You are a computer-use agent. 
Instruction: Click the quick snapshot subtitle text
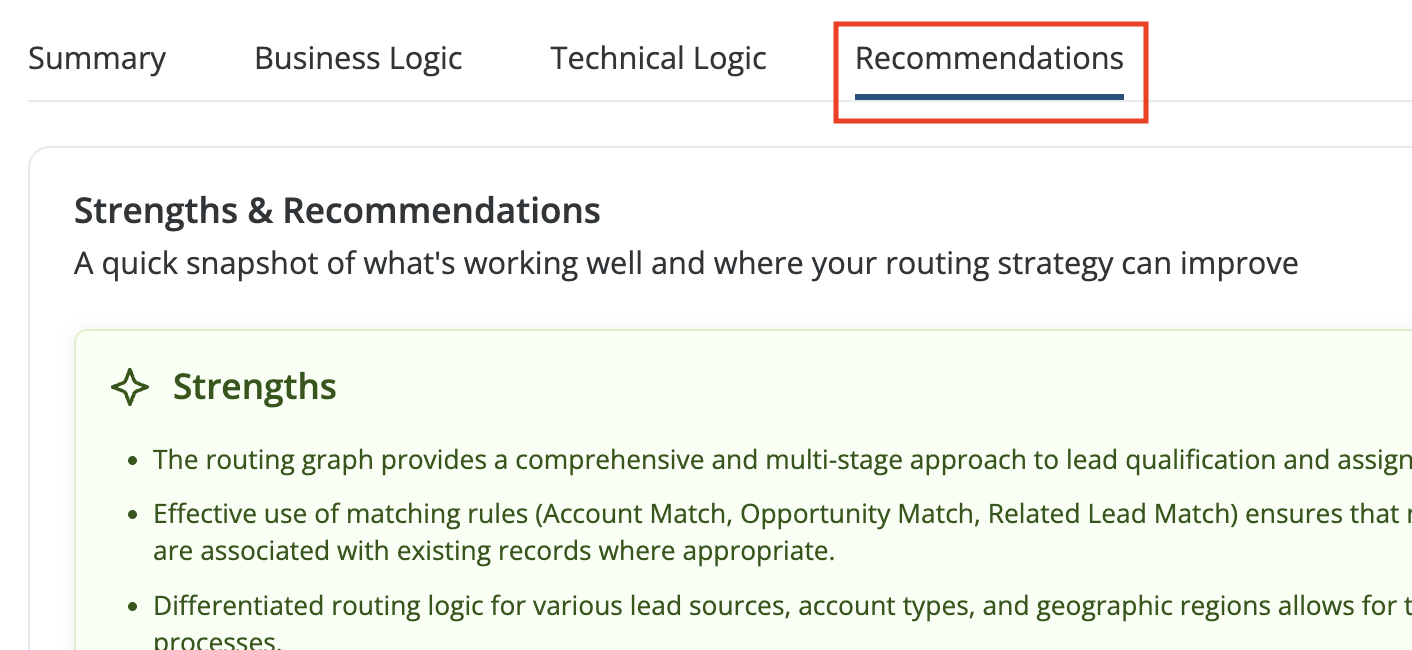coord(685,264)
